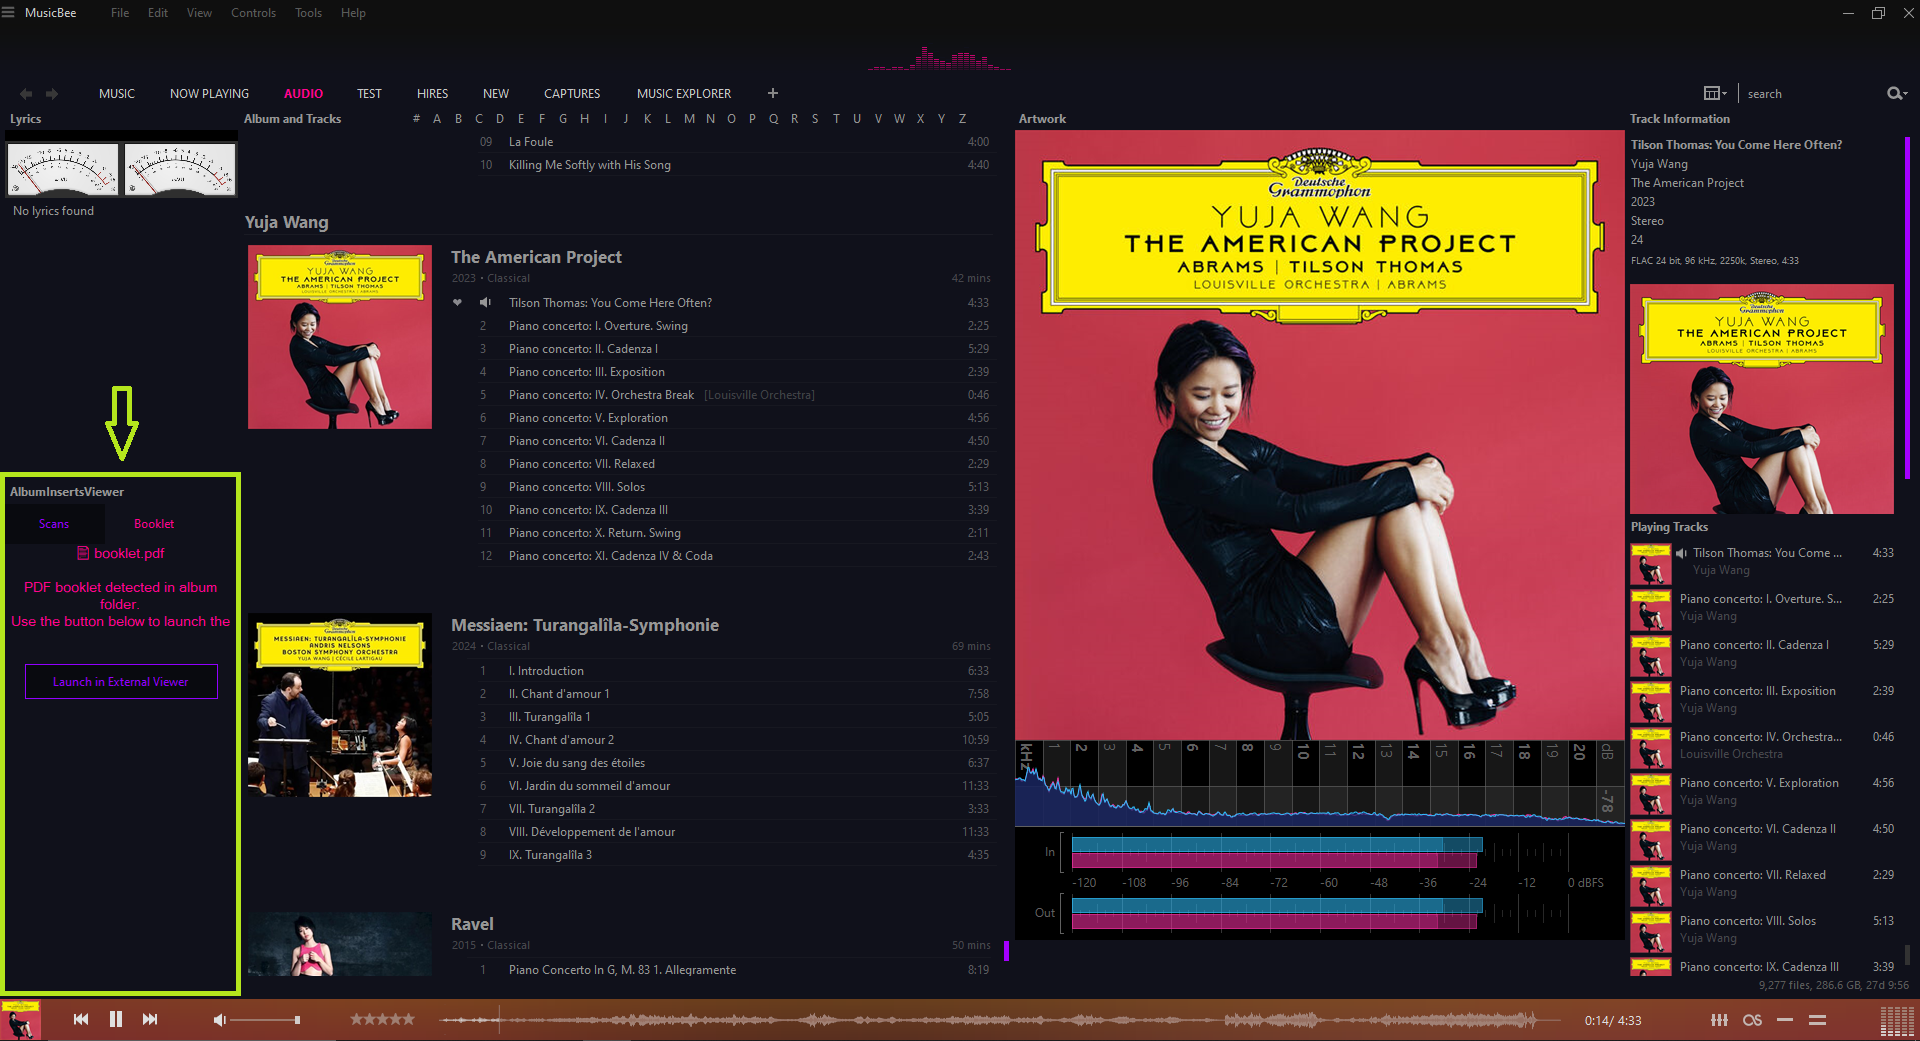Switch to the NOW PLAYING tab

tap(209, 94)
